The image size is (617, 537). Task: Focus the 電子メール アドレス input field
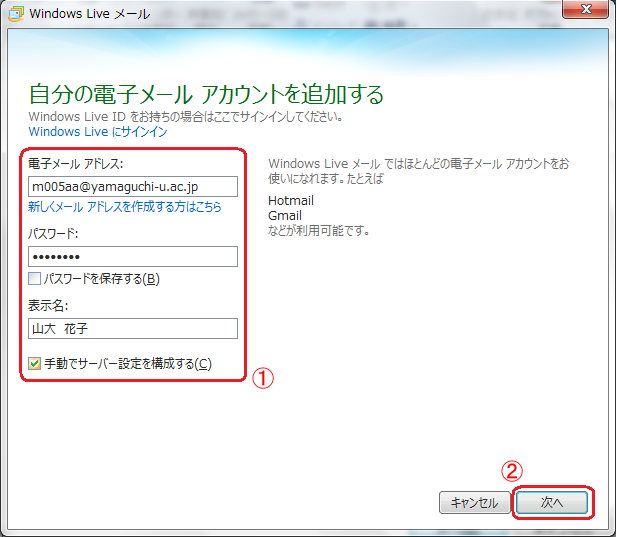coord(133,186)
